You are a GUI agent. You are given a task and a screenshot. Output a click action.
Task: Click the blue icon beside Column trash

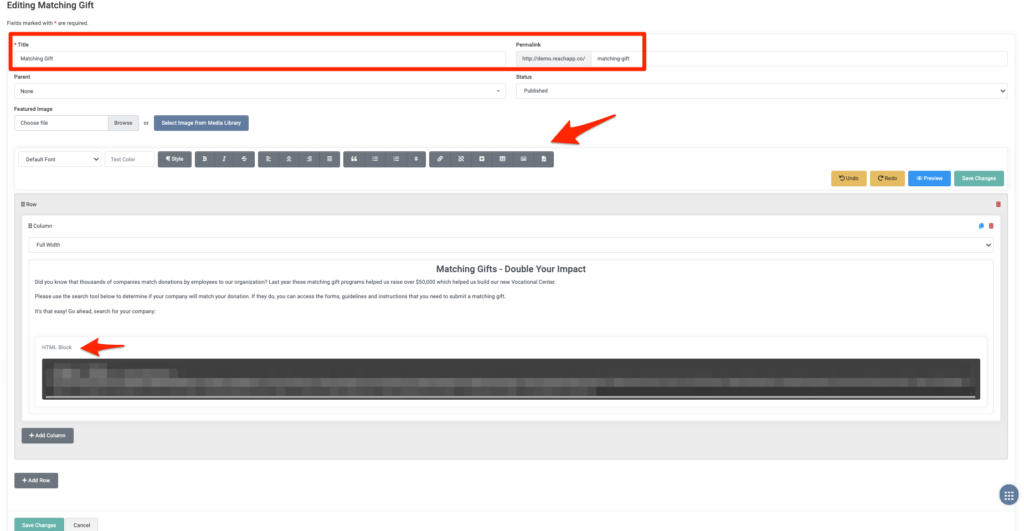981,226
